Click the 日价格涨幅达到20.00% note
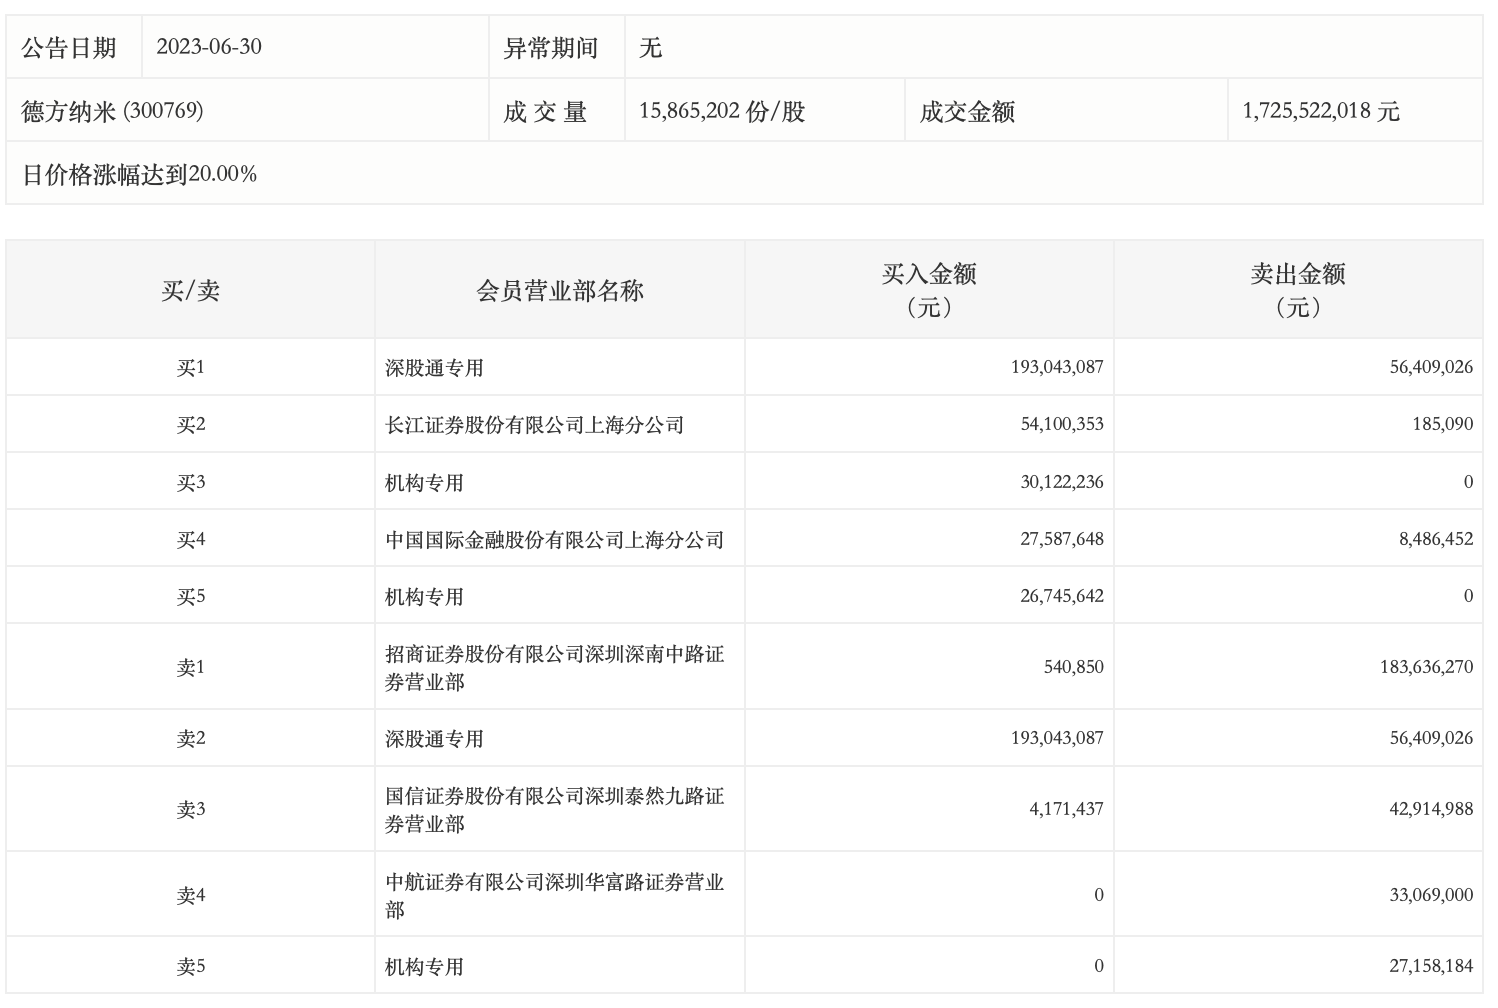The height and width of the screenshot is (1008, 1498). coord(139,174)
